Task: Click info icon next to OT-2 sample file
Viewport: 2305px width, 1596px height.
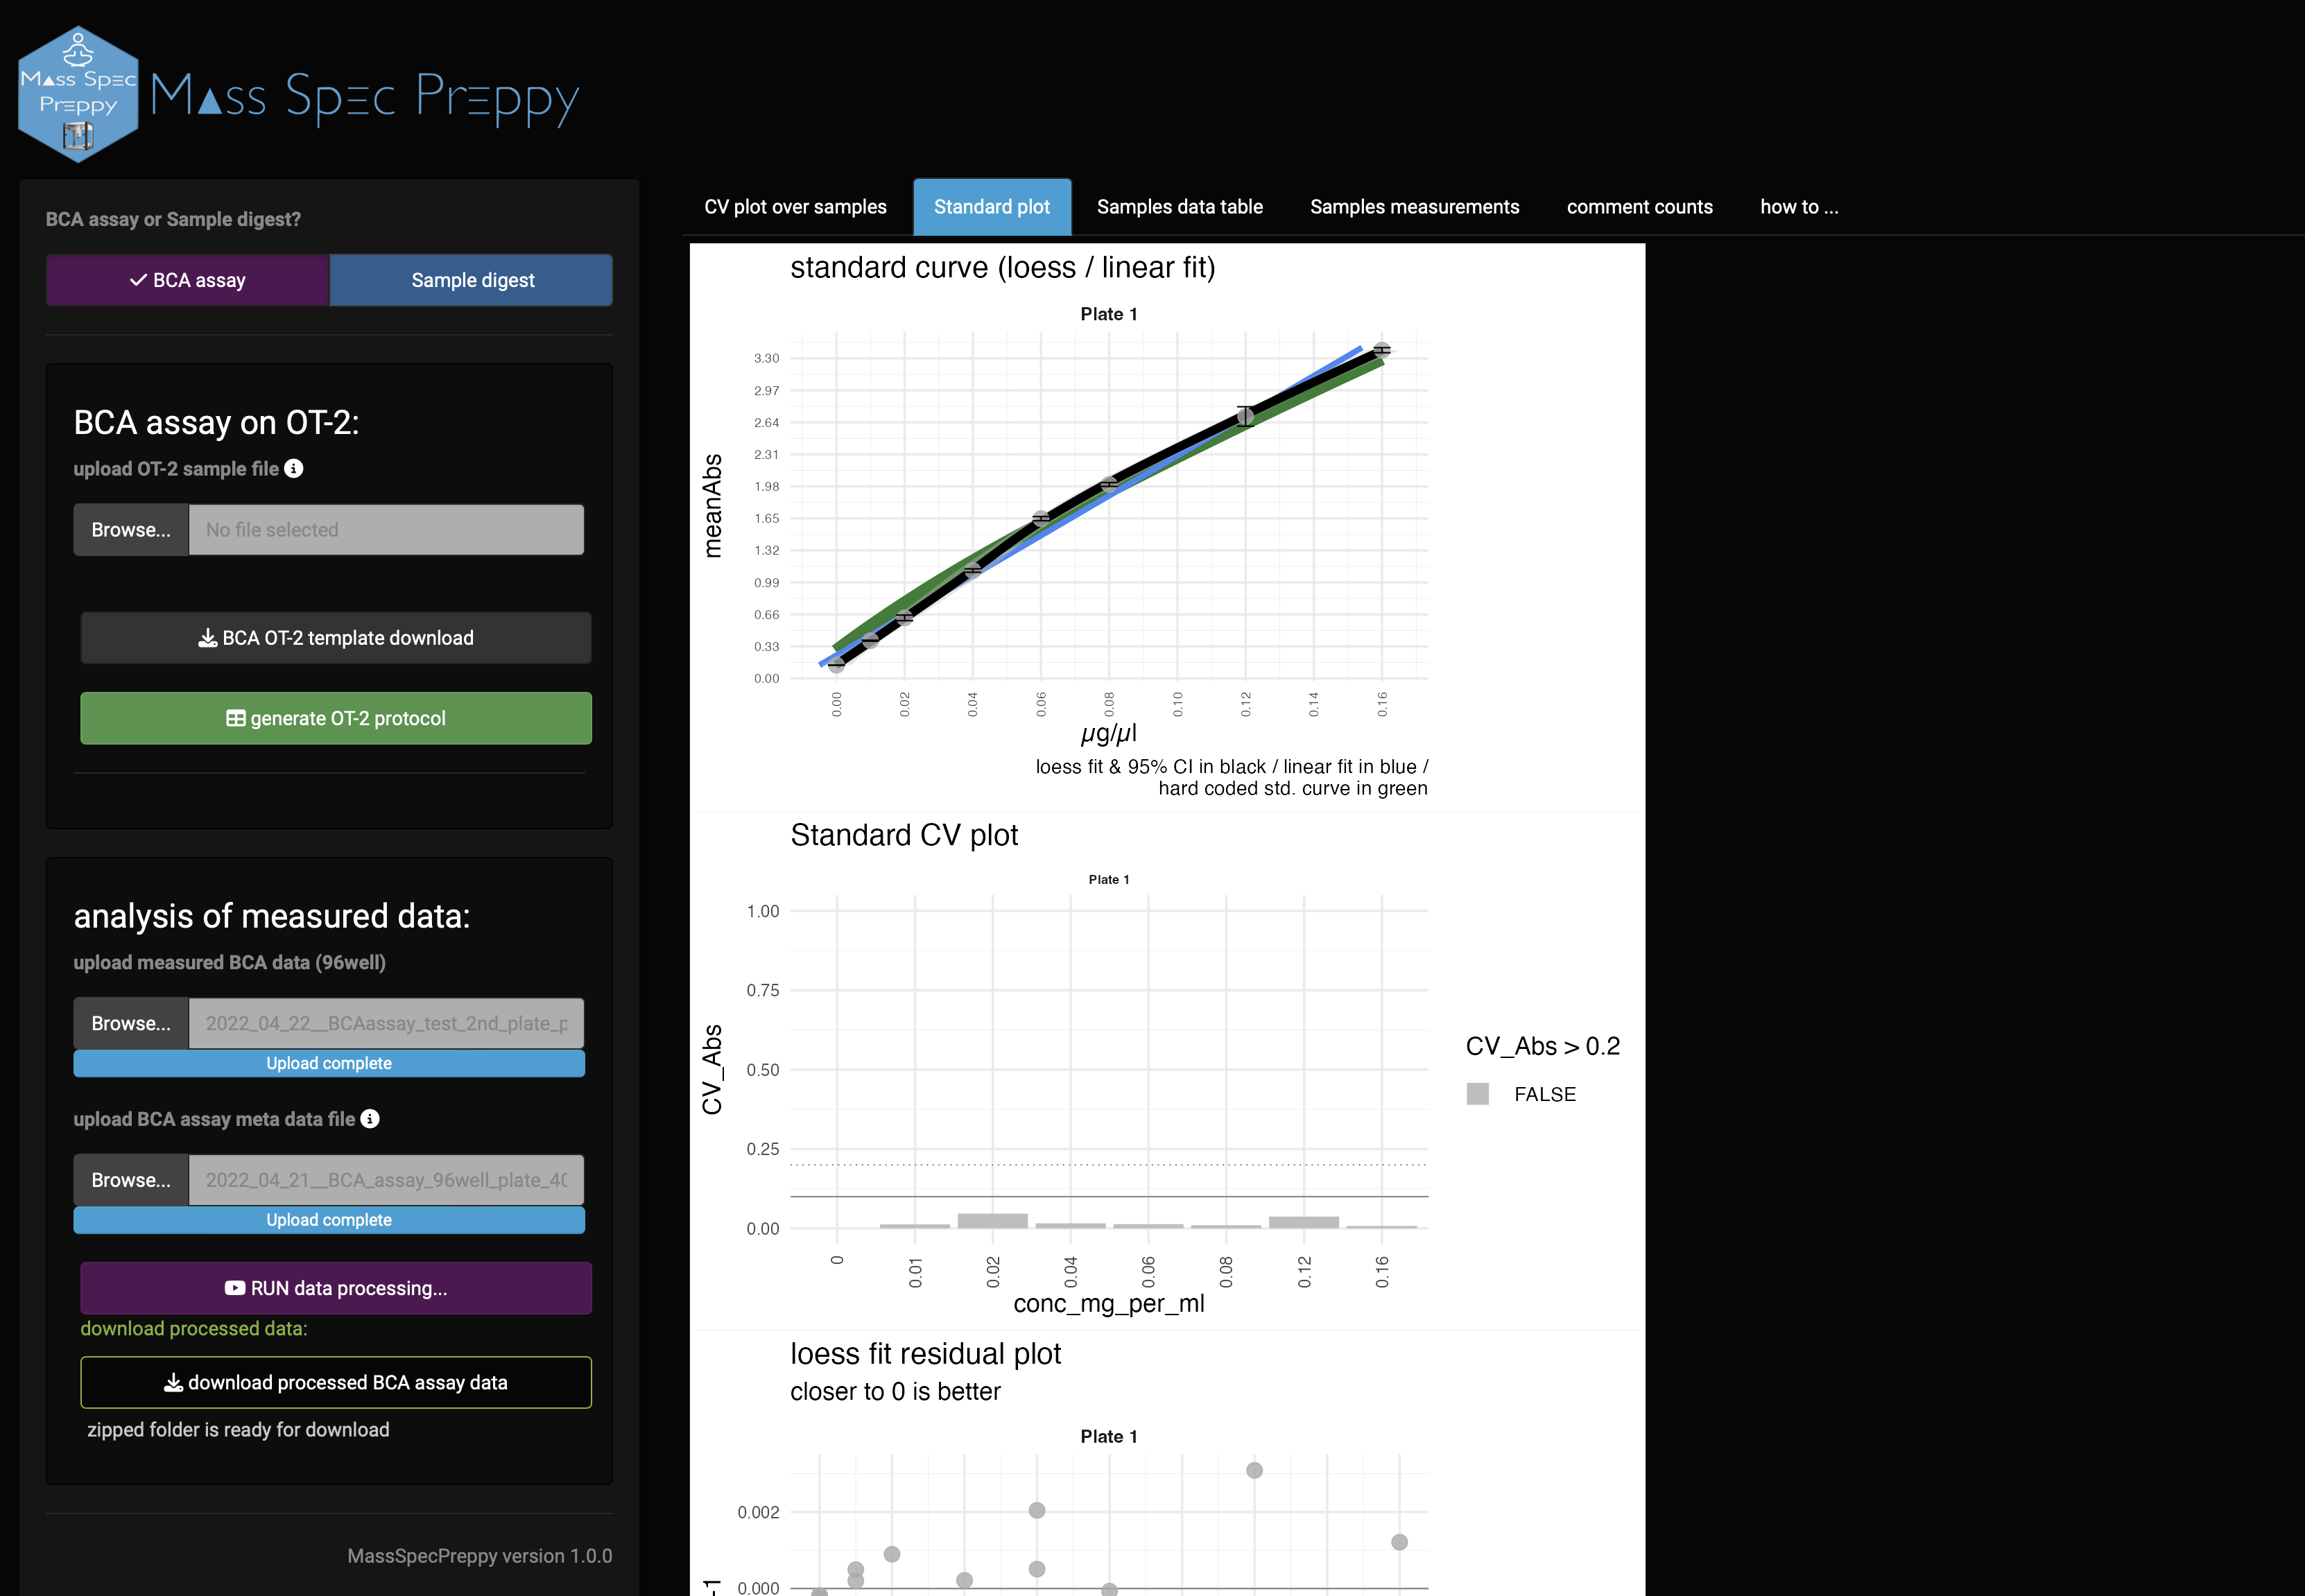Action: (x=293, y=468)
